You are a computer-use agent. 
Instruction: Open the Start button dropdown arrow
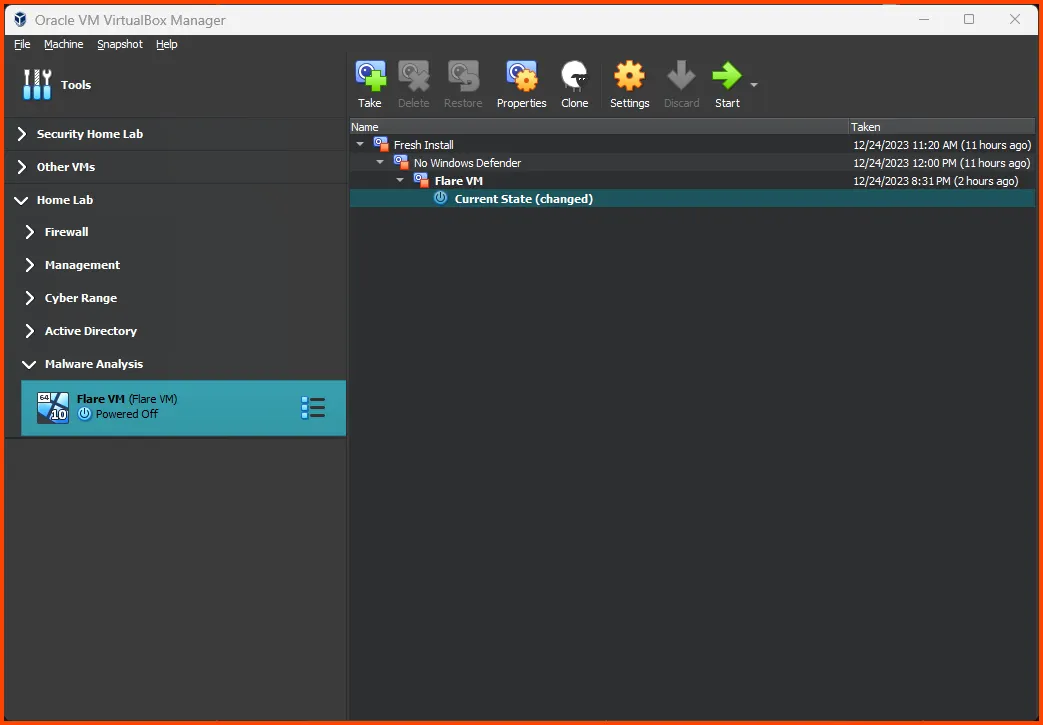754,84
